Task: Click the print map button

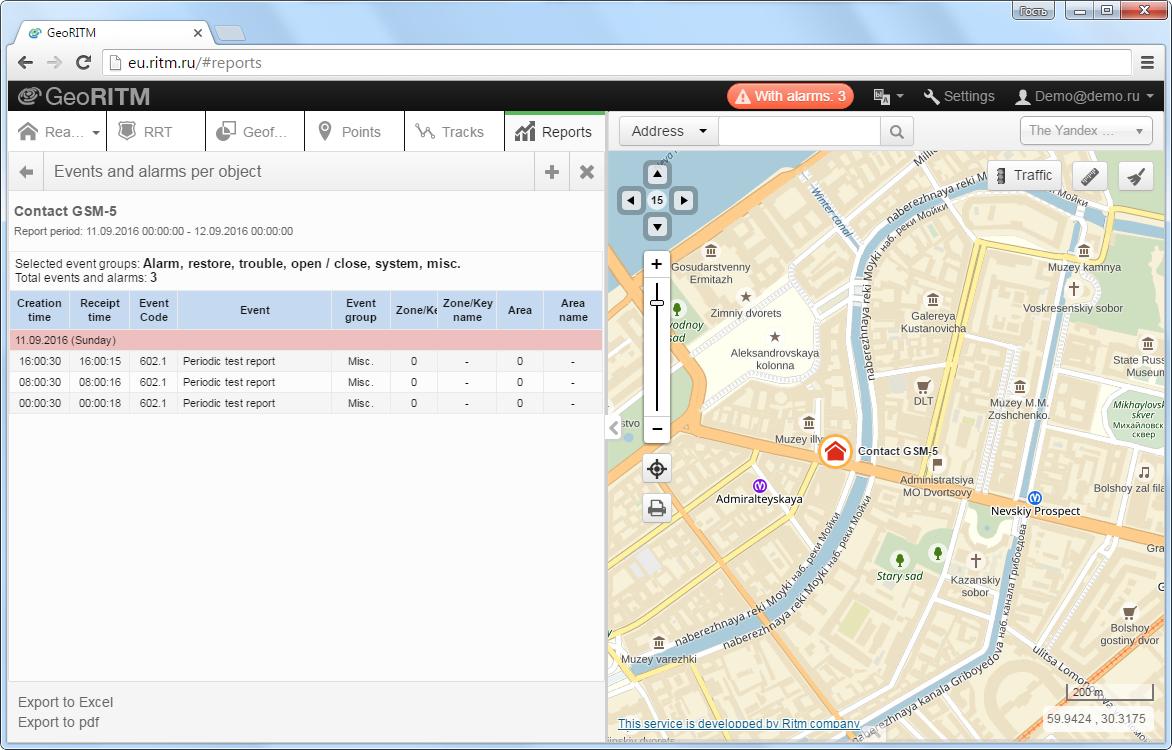Action: click(x=657, y=508)
